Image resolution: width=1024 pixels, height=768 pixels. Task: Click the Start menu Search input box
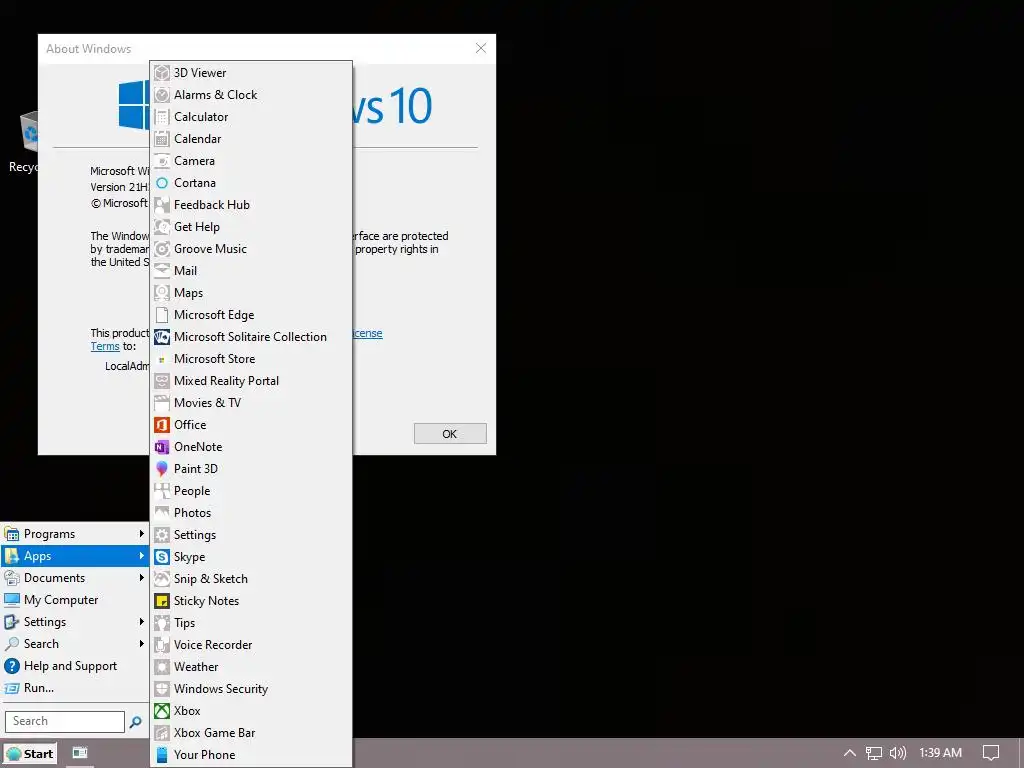[x=65, y=722]
